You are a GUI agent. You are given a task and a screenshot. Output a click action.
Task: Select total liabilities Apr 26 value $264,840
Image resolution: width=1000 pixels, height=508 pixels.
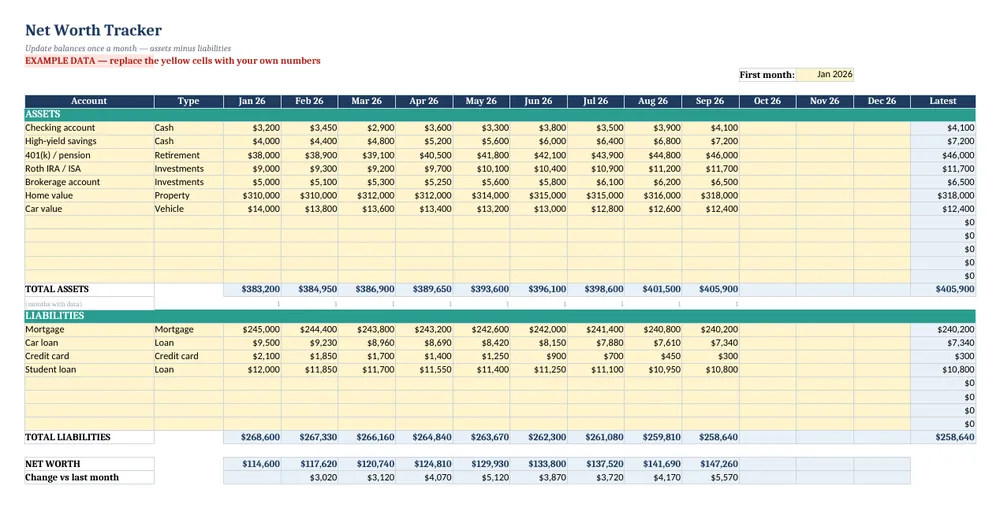[x=425, y=437]
